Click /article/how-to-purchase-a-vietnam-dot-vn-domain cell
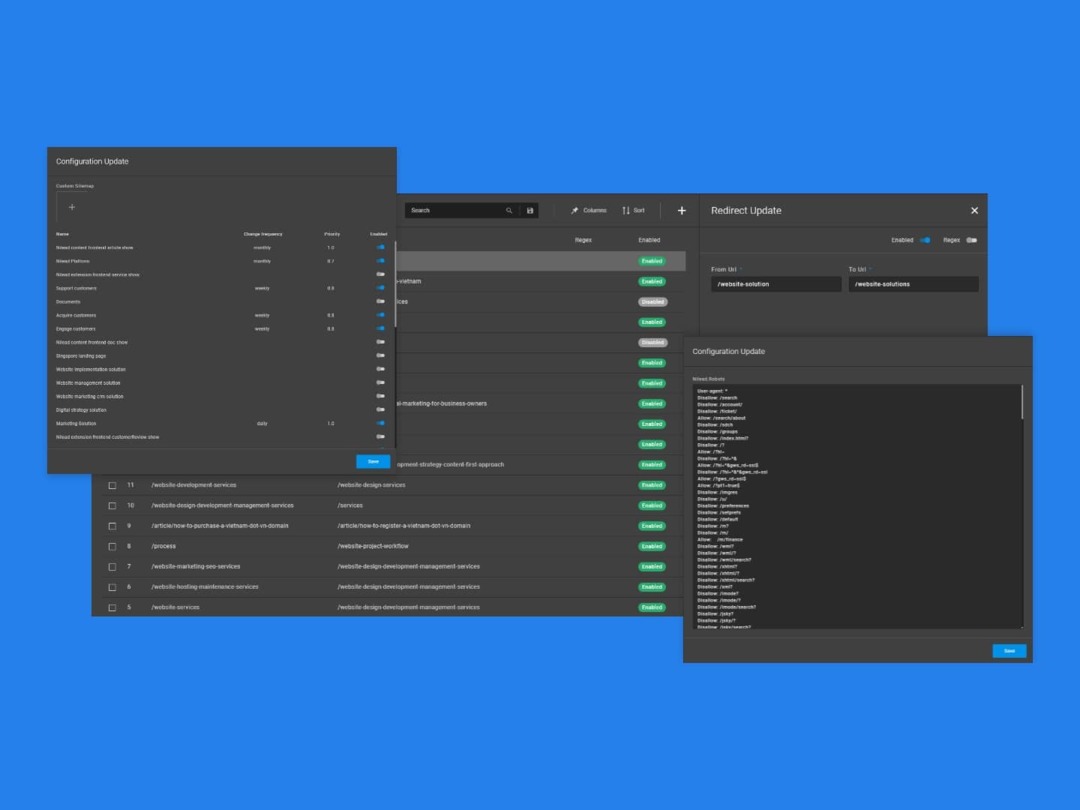The height and width of the screenshot is (810, 1080). [x=220, y=526]
